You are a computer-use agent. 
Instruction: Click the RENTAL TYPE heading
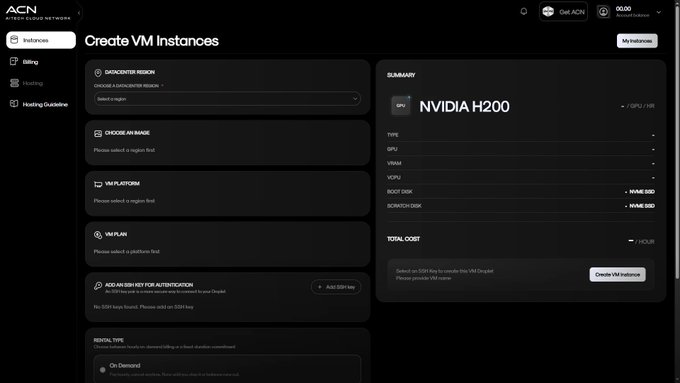(x=108, y=340)
